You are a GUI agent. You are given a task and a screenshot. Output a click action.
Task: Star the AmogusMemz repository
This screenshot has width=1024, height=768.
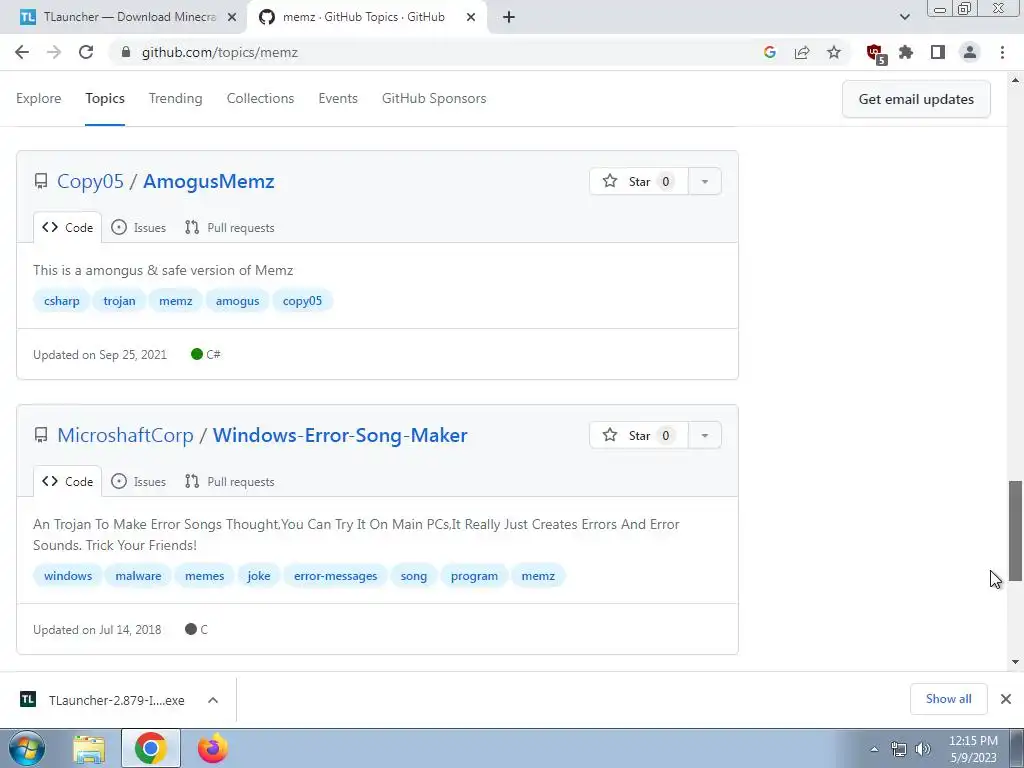click(639, 182)
